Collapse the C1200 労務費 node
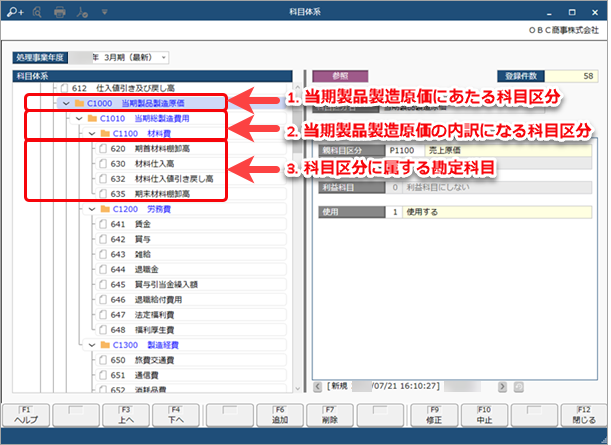611x445 pixels. 92,209
